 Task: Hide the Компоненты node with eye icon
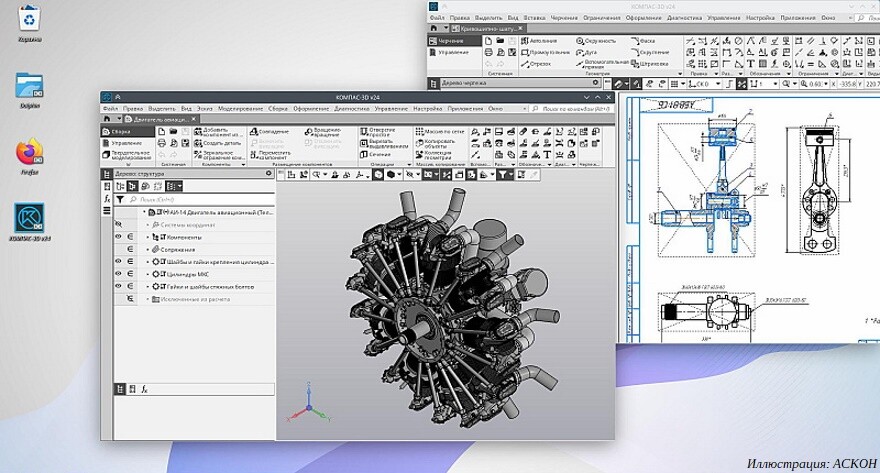point(118,237)
